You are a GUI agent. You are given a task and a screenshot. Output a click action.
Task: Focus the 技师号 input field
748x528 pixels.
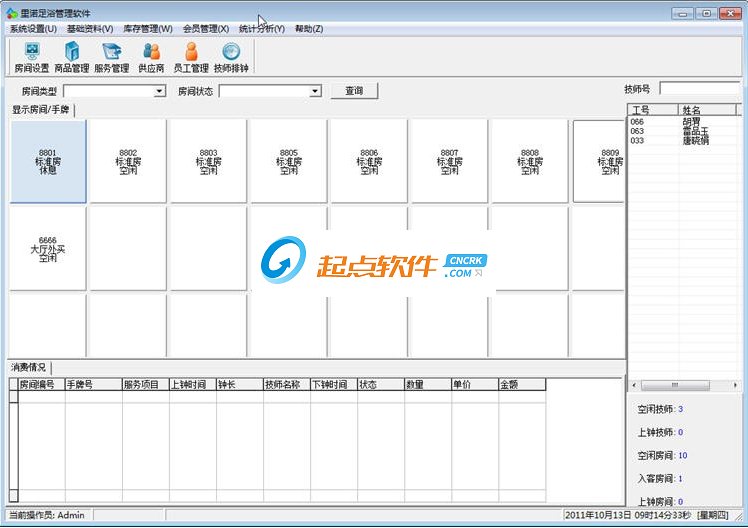tap(699, 88)
